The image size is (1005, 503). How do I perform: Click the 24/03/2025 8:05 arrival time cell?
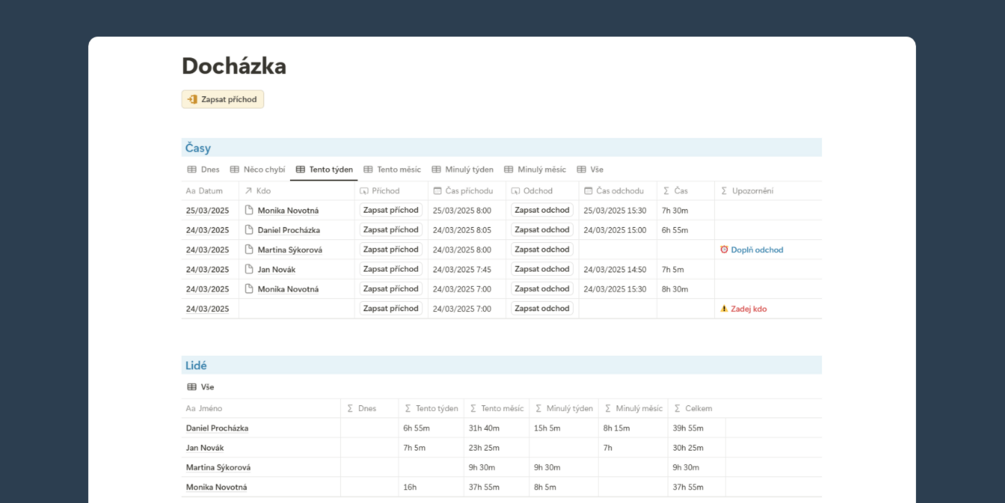pos(461,230)
